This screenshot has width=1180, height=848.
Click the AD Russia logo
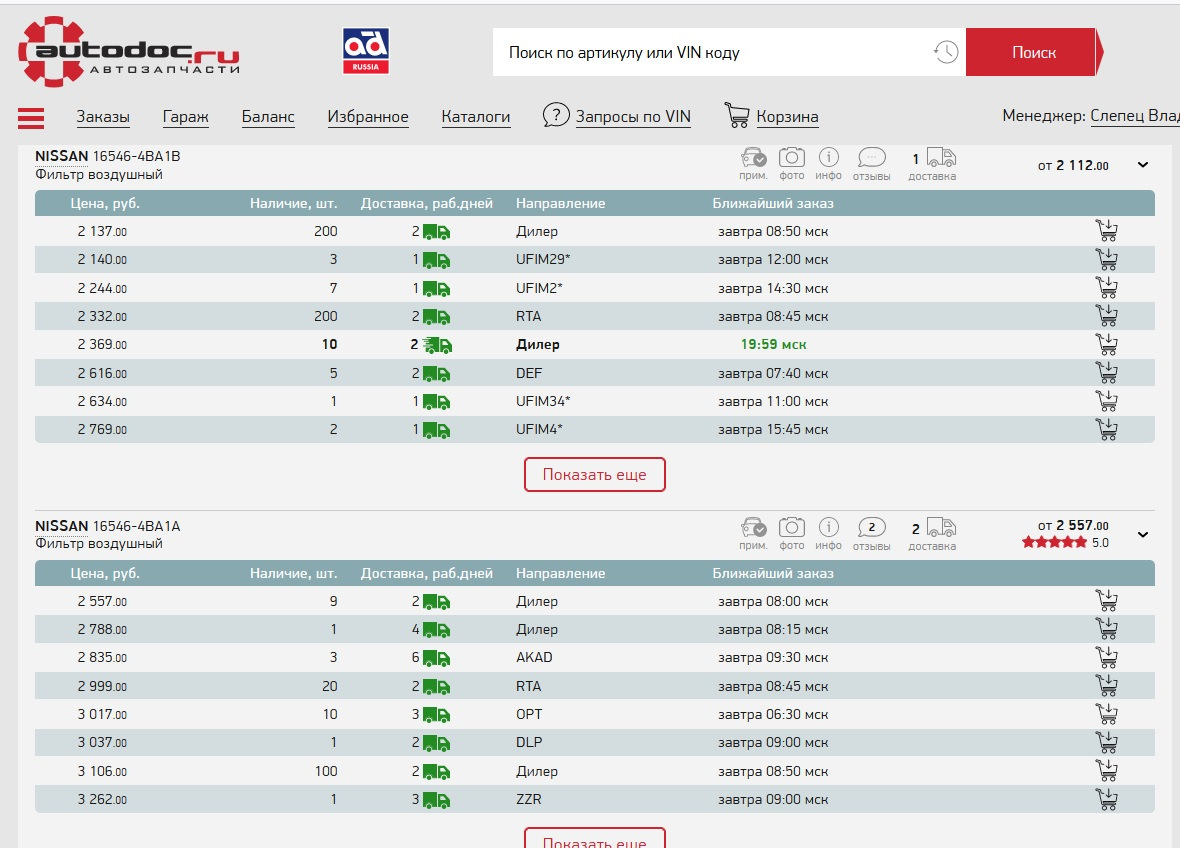point(366,51)
